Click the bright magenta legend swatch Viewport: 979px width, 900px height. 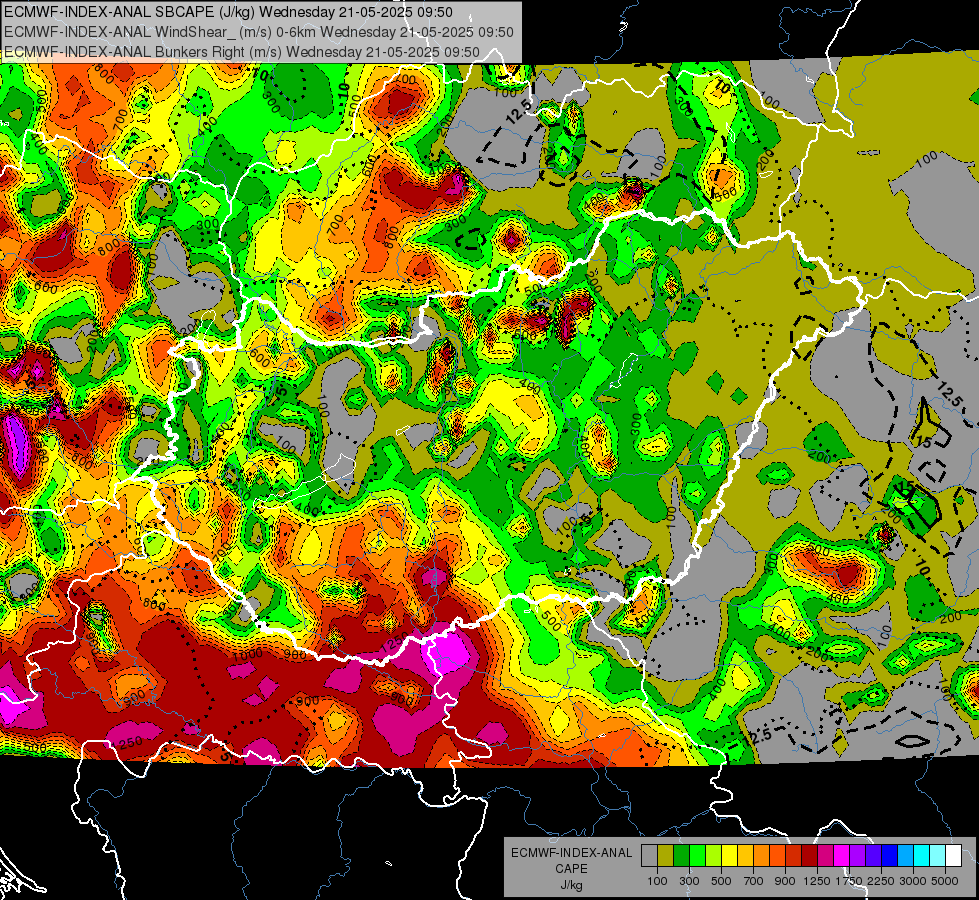tap(842, 856)
